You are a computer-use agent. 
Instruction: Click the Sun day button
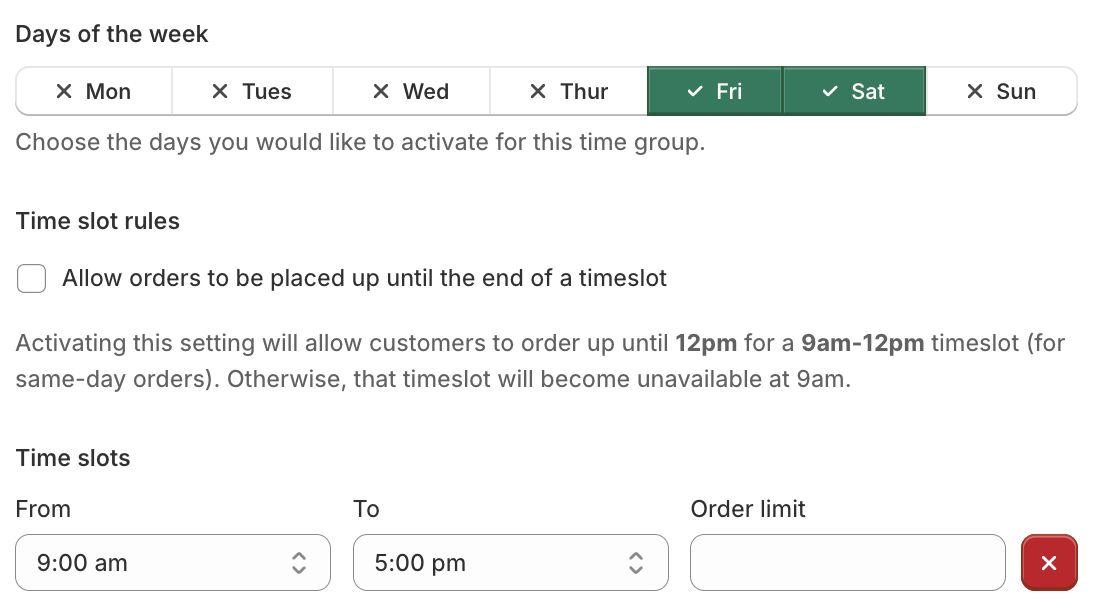[1002, 91]
